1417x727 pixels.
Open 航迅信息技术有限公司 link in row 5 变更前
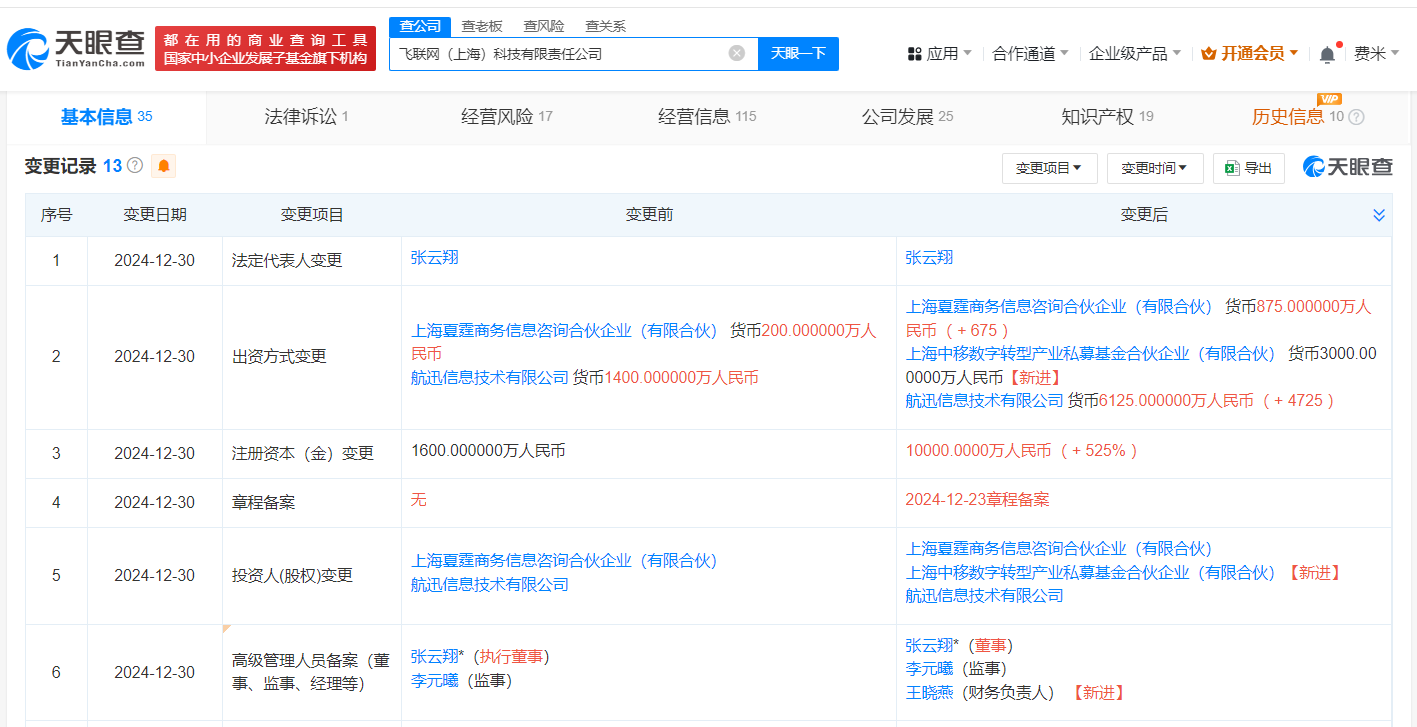[x=489, y=584]
